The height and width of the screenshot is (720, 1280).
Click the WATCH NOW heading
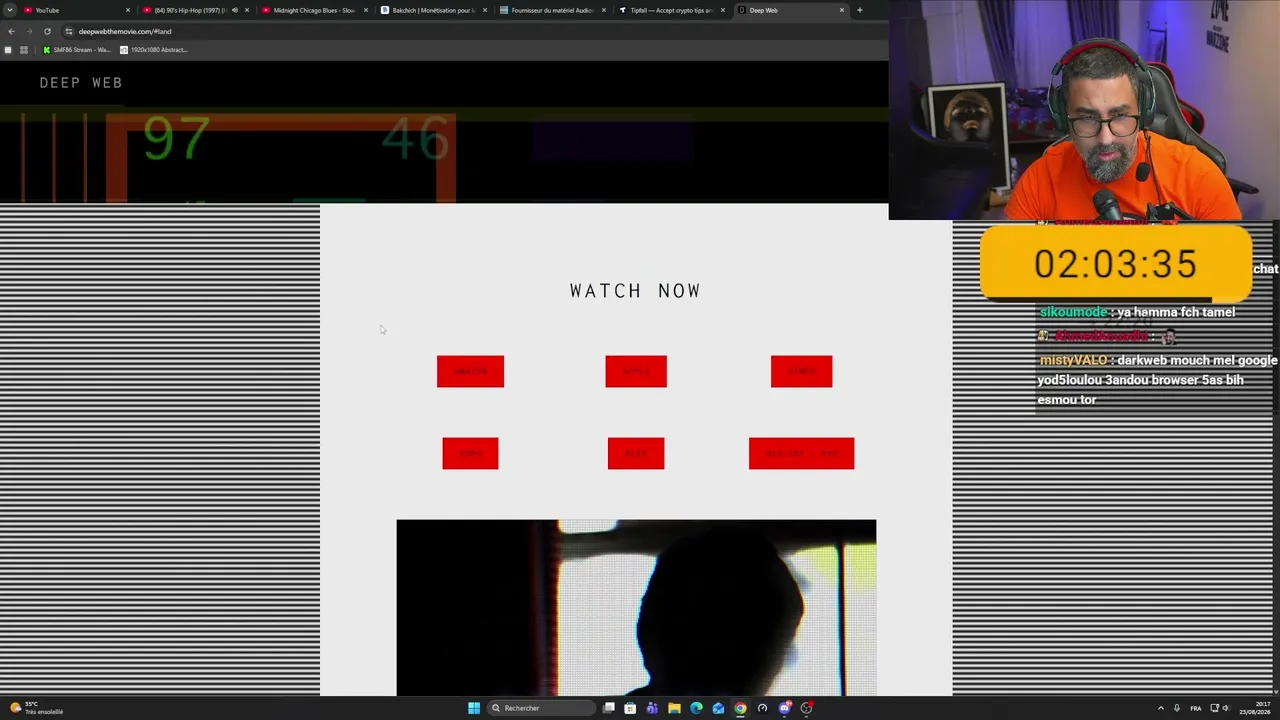pyautogui.click(x=636, y=291)
